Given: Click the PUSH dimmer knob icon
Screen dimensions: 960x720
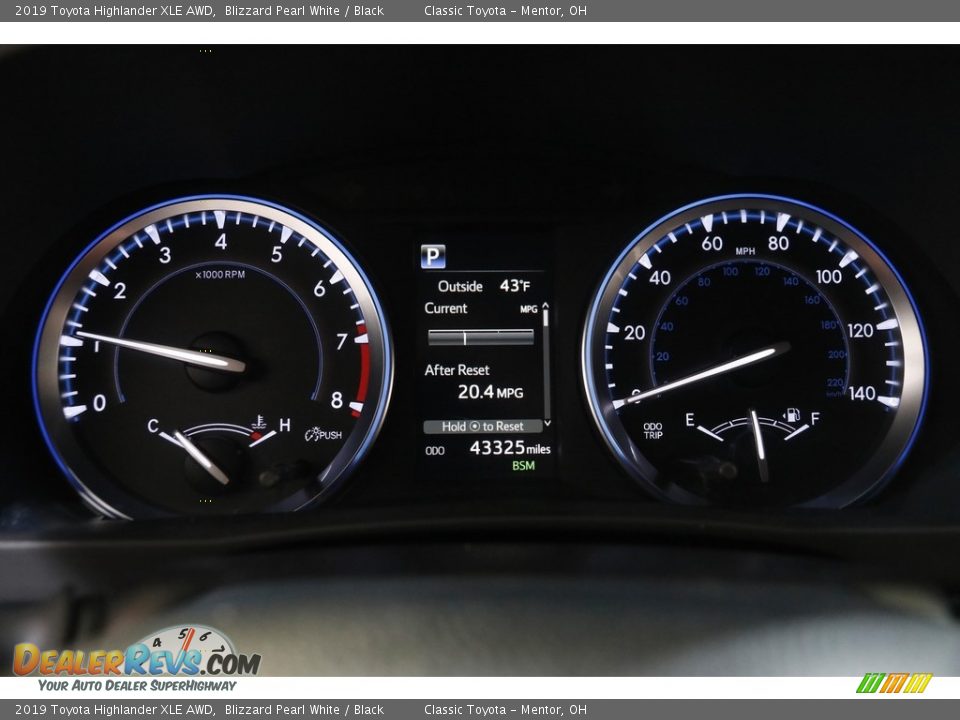Looking at the screenshot, I should 323,435.
